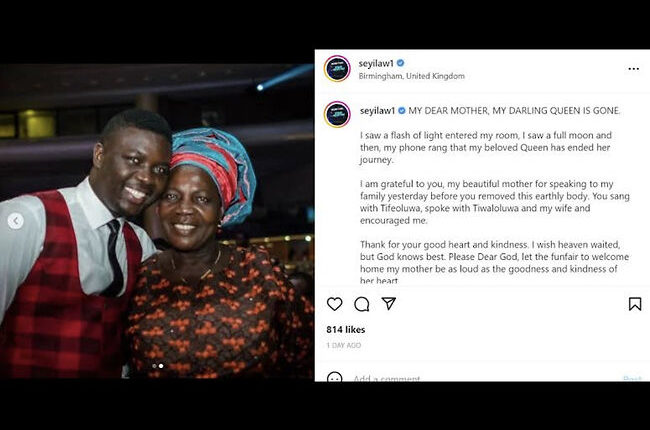Open the seyilaw1 username in header
650x430 pixels.
pyautogui.click(x=376, y=63)
